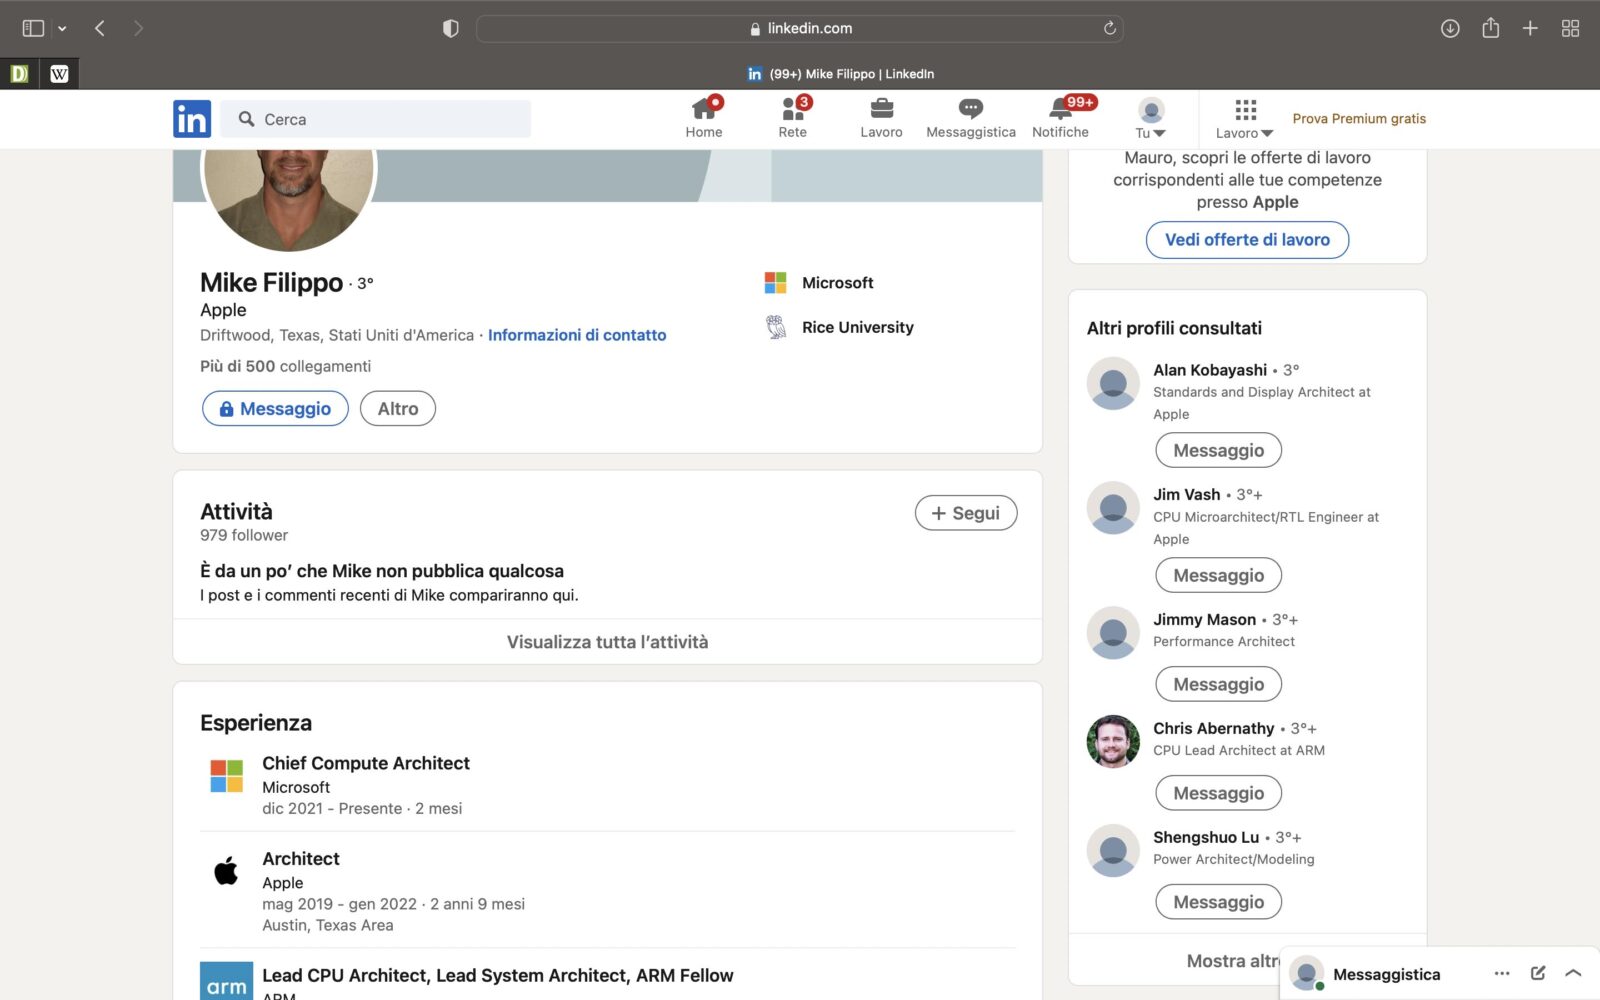Message Alan Kobayashi
Viewport: 1600px width, 1000px height.
1218,450
